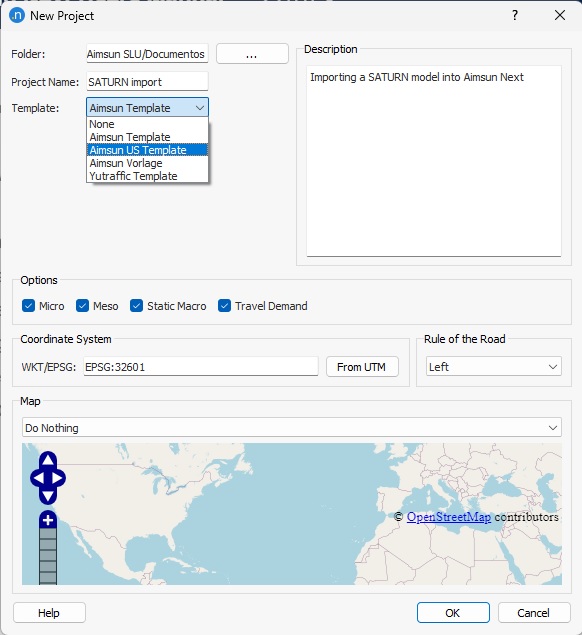Click the Folder path field

[147, 53]
